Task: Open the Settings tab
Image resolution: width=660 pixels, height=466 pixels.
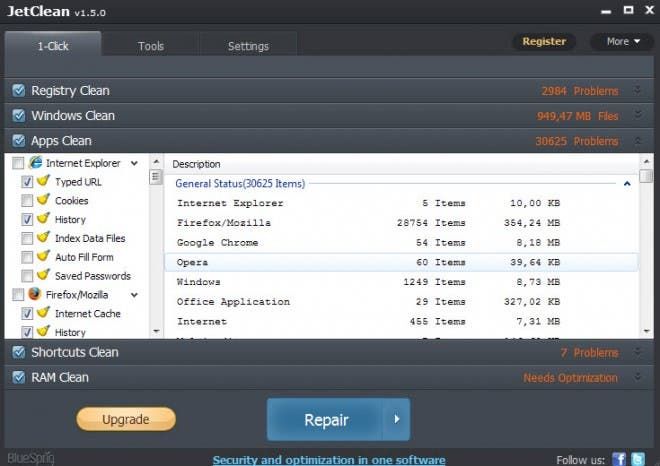Action: click(248, 45)
